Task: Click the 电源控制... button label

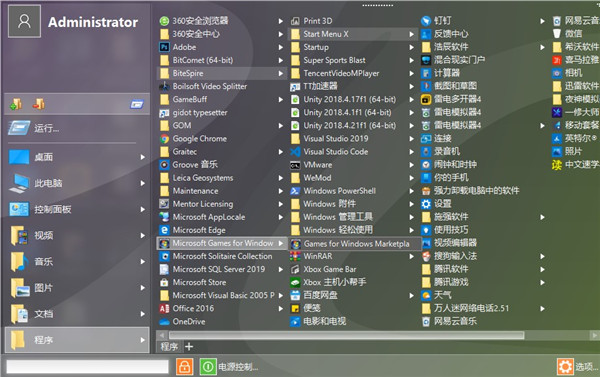Action: (238, 367)
